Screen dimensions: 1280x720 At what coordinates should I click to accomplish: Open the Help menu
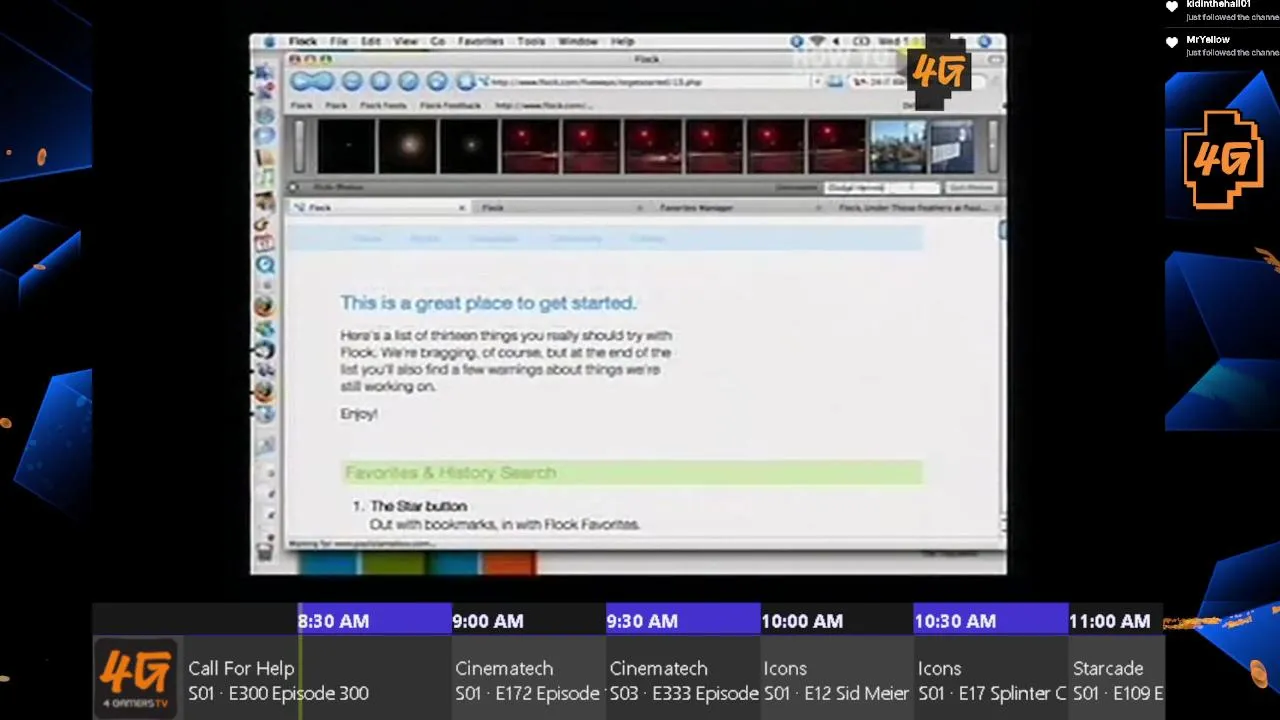622,42
